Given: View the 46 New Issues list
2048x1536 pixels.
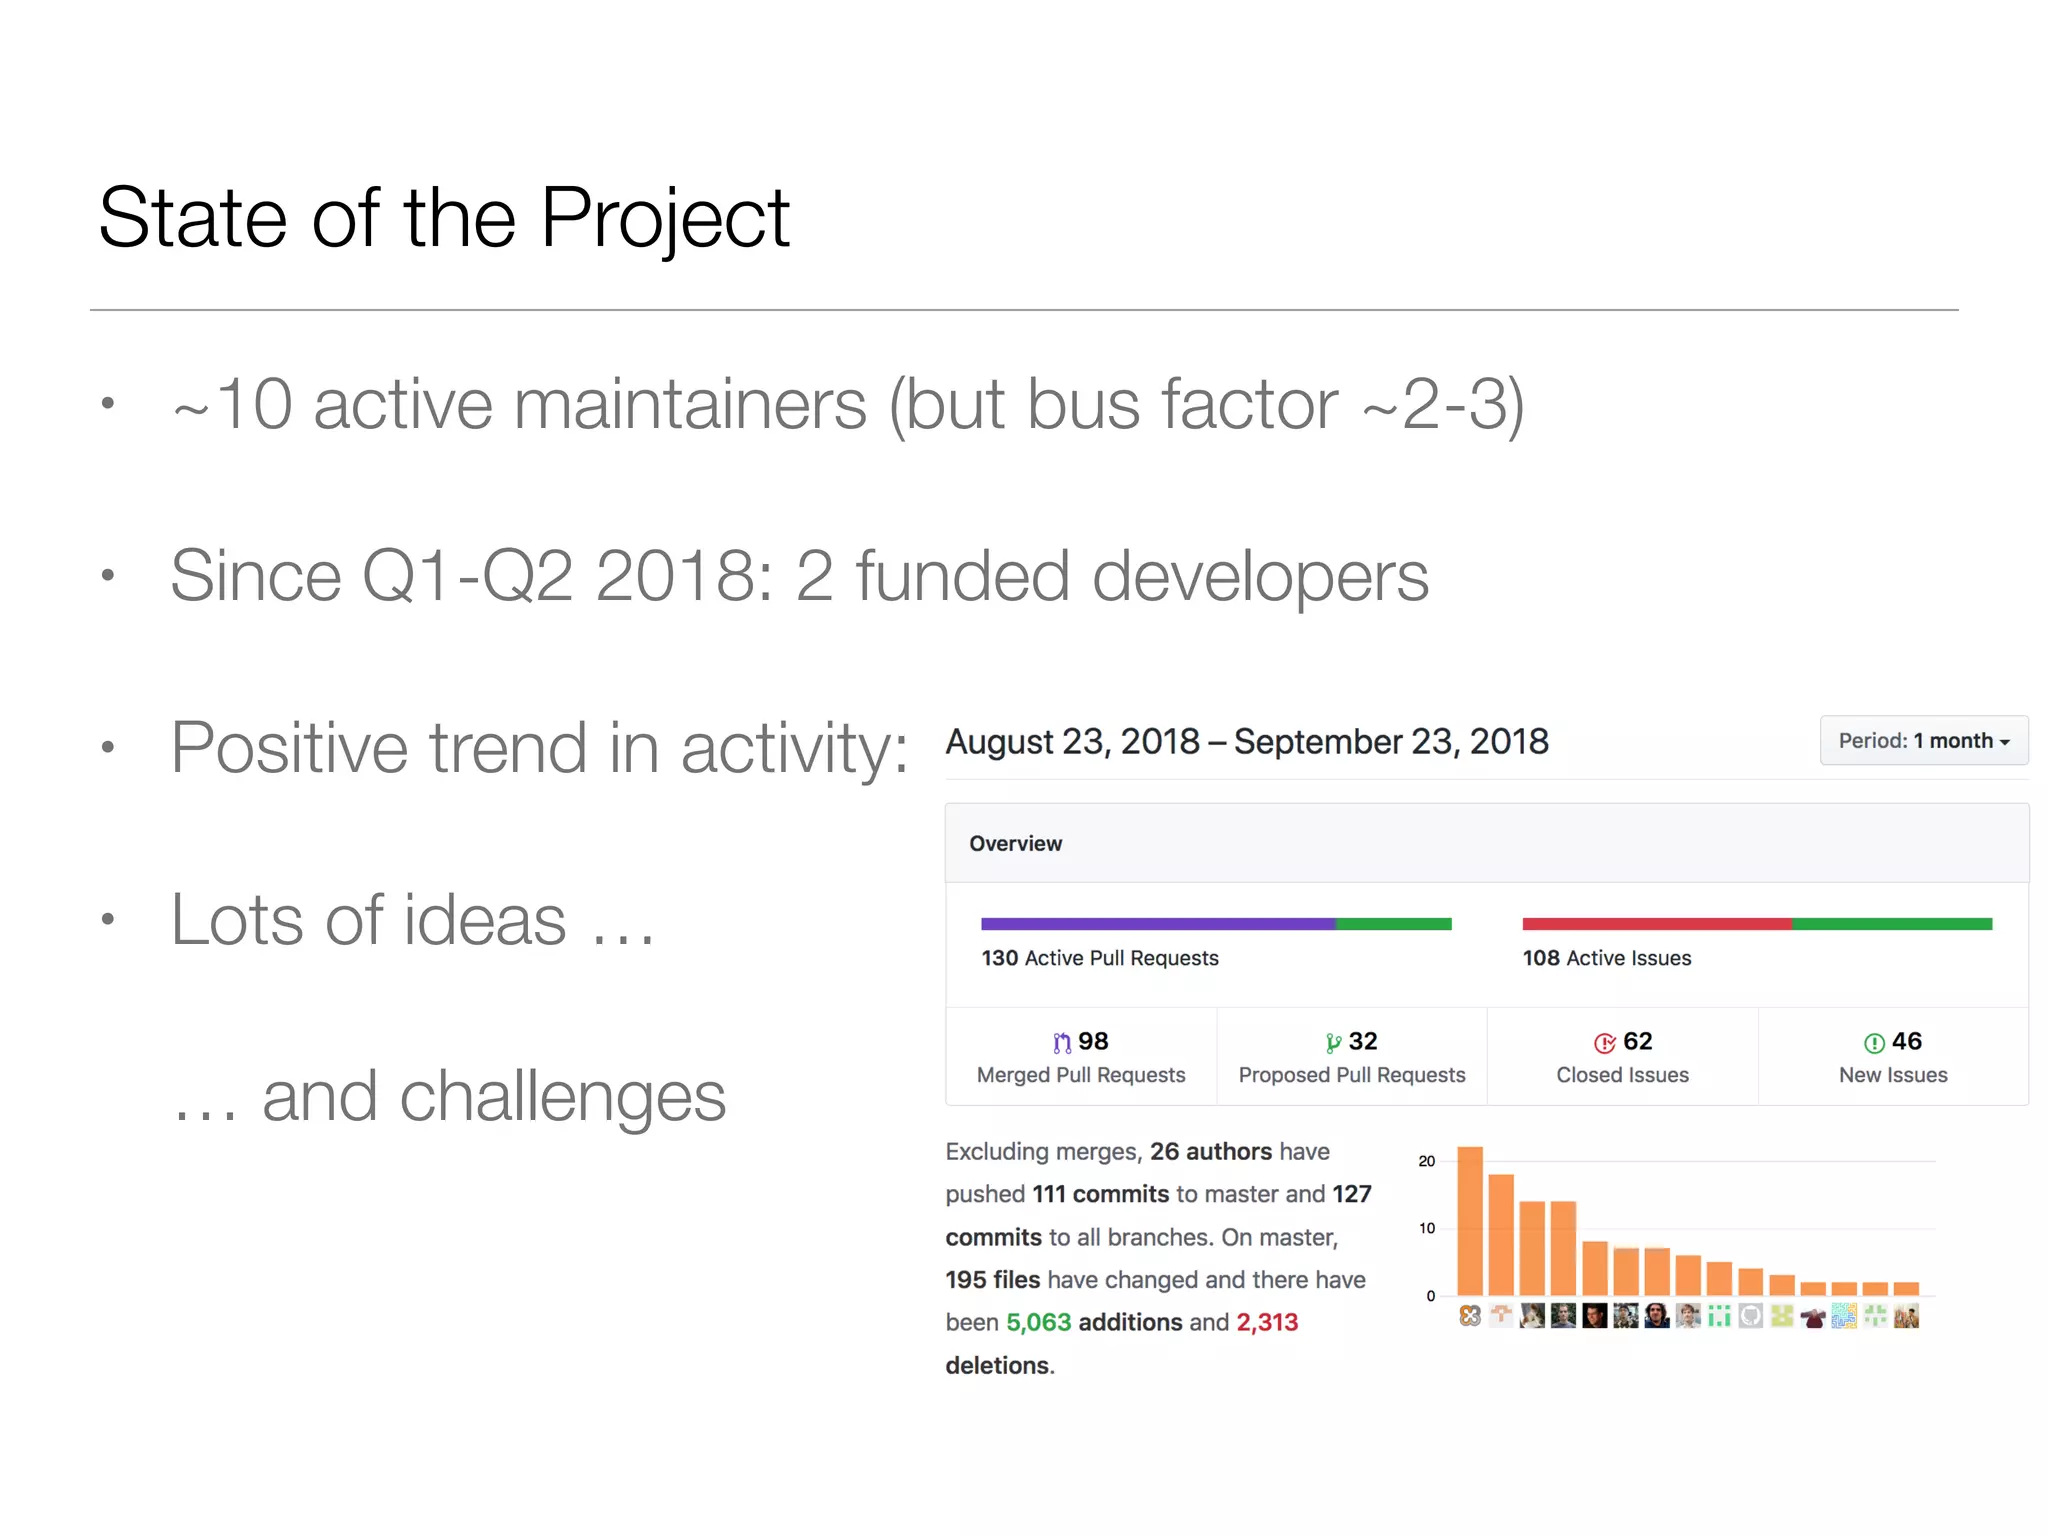Looking at the screenshot, I should tap(1893, 1057).
